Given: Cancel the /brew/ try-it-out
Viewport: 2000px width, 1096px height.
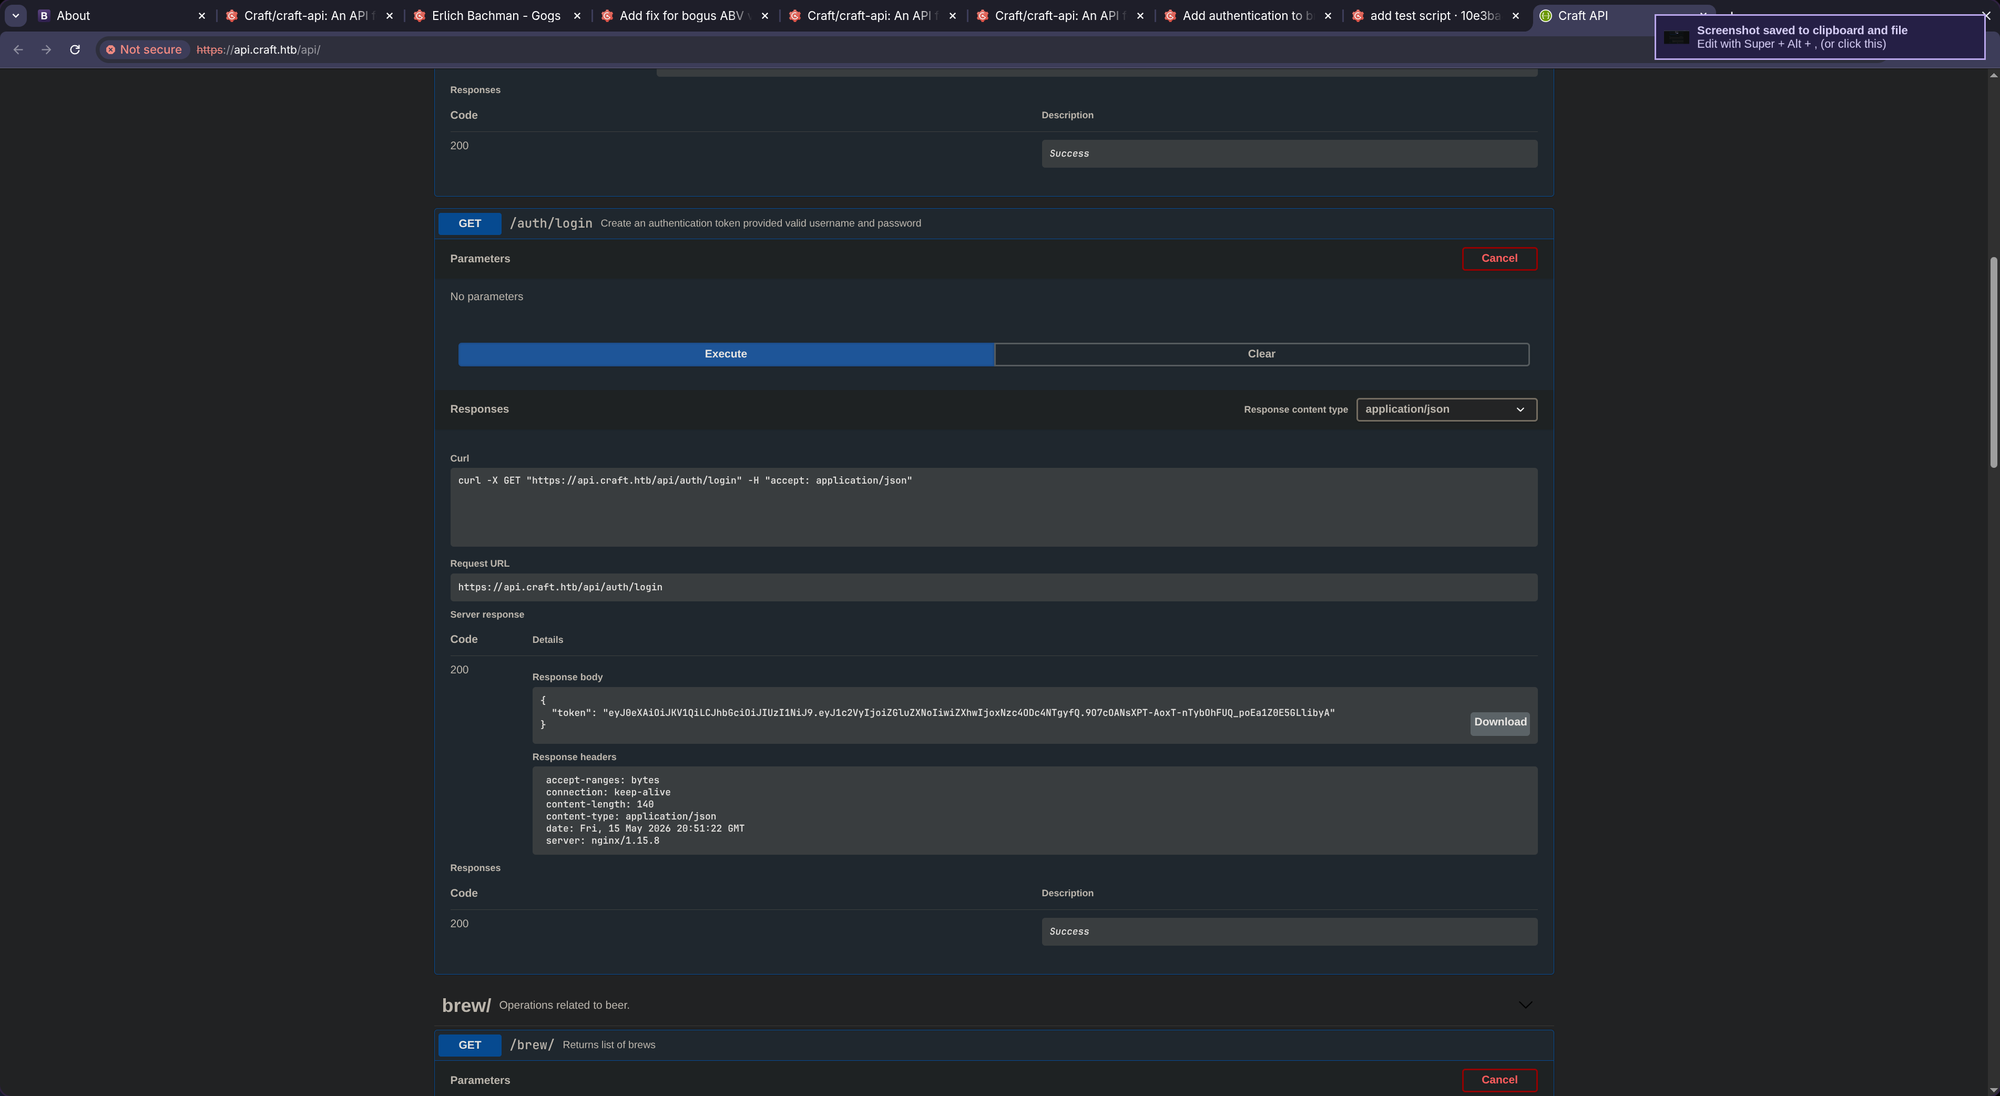Looking at the screenshot, I should point(1499,1081).
